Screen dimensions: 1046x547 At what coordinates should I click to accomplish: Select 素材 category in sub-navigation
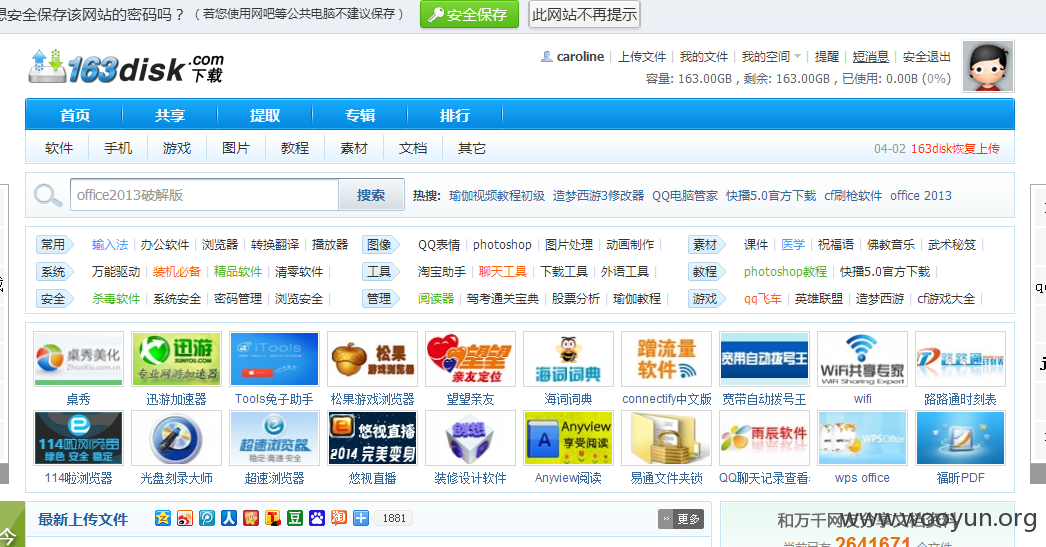coord(354,148)
